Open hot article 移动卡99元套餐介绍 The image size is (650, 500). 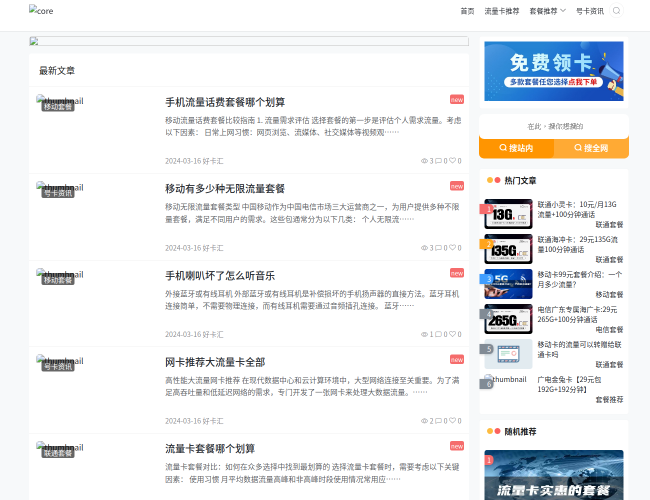coord(580,279)
